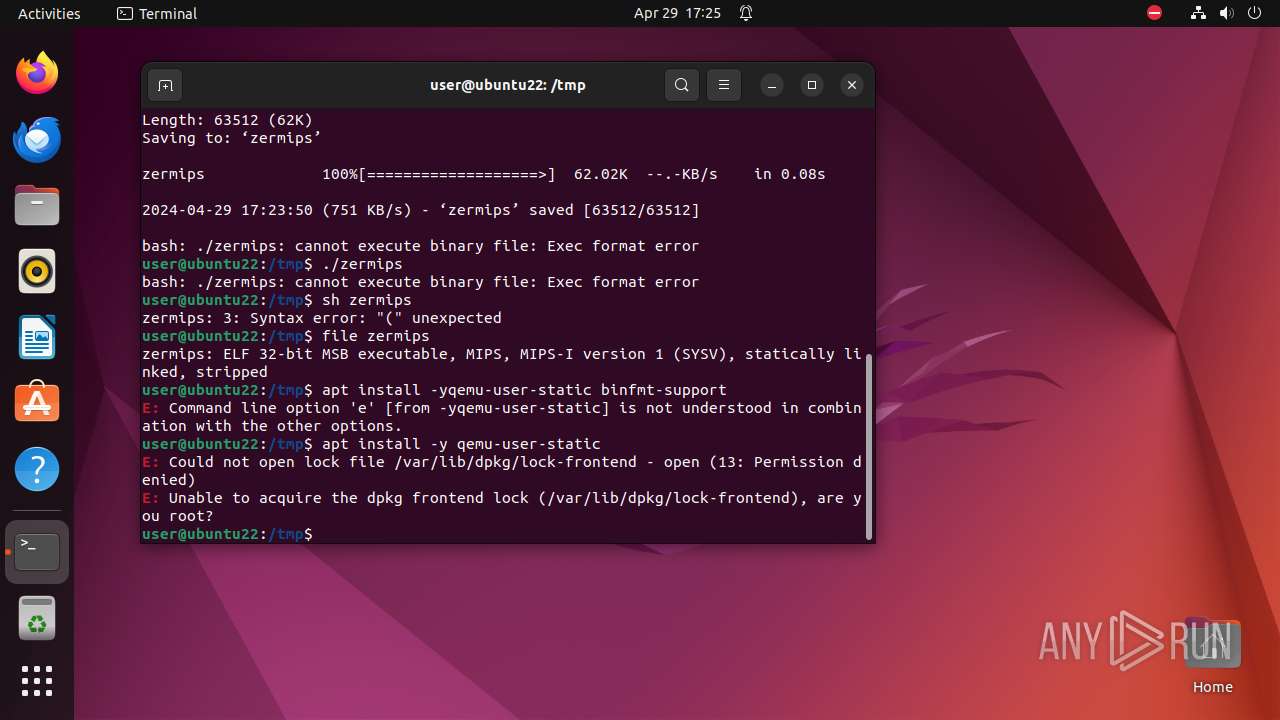Close the terminal window

[x=852, y=85]
